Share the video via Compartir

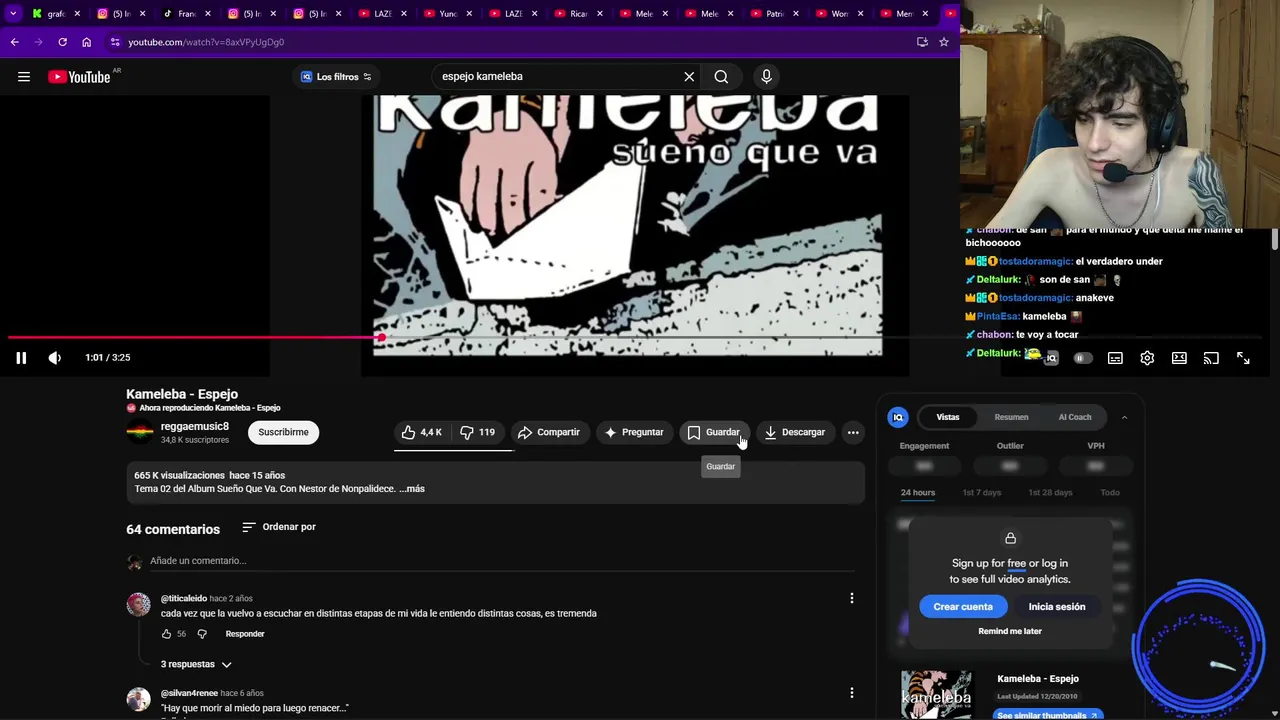549,432
